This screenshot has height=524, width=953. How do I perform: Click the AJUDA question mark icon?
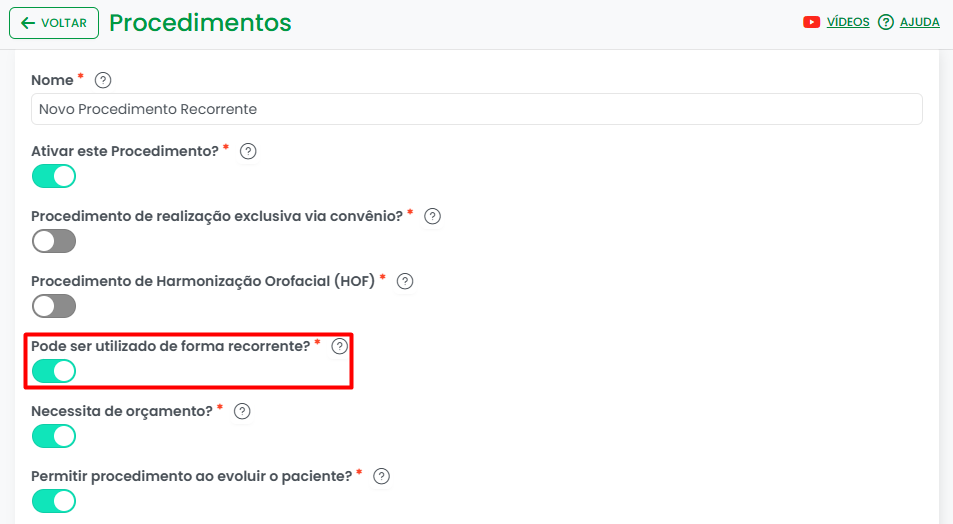tap(885, 22)
